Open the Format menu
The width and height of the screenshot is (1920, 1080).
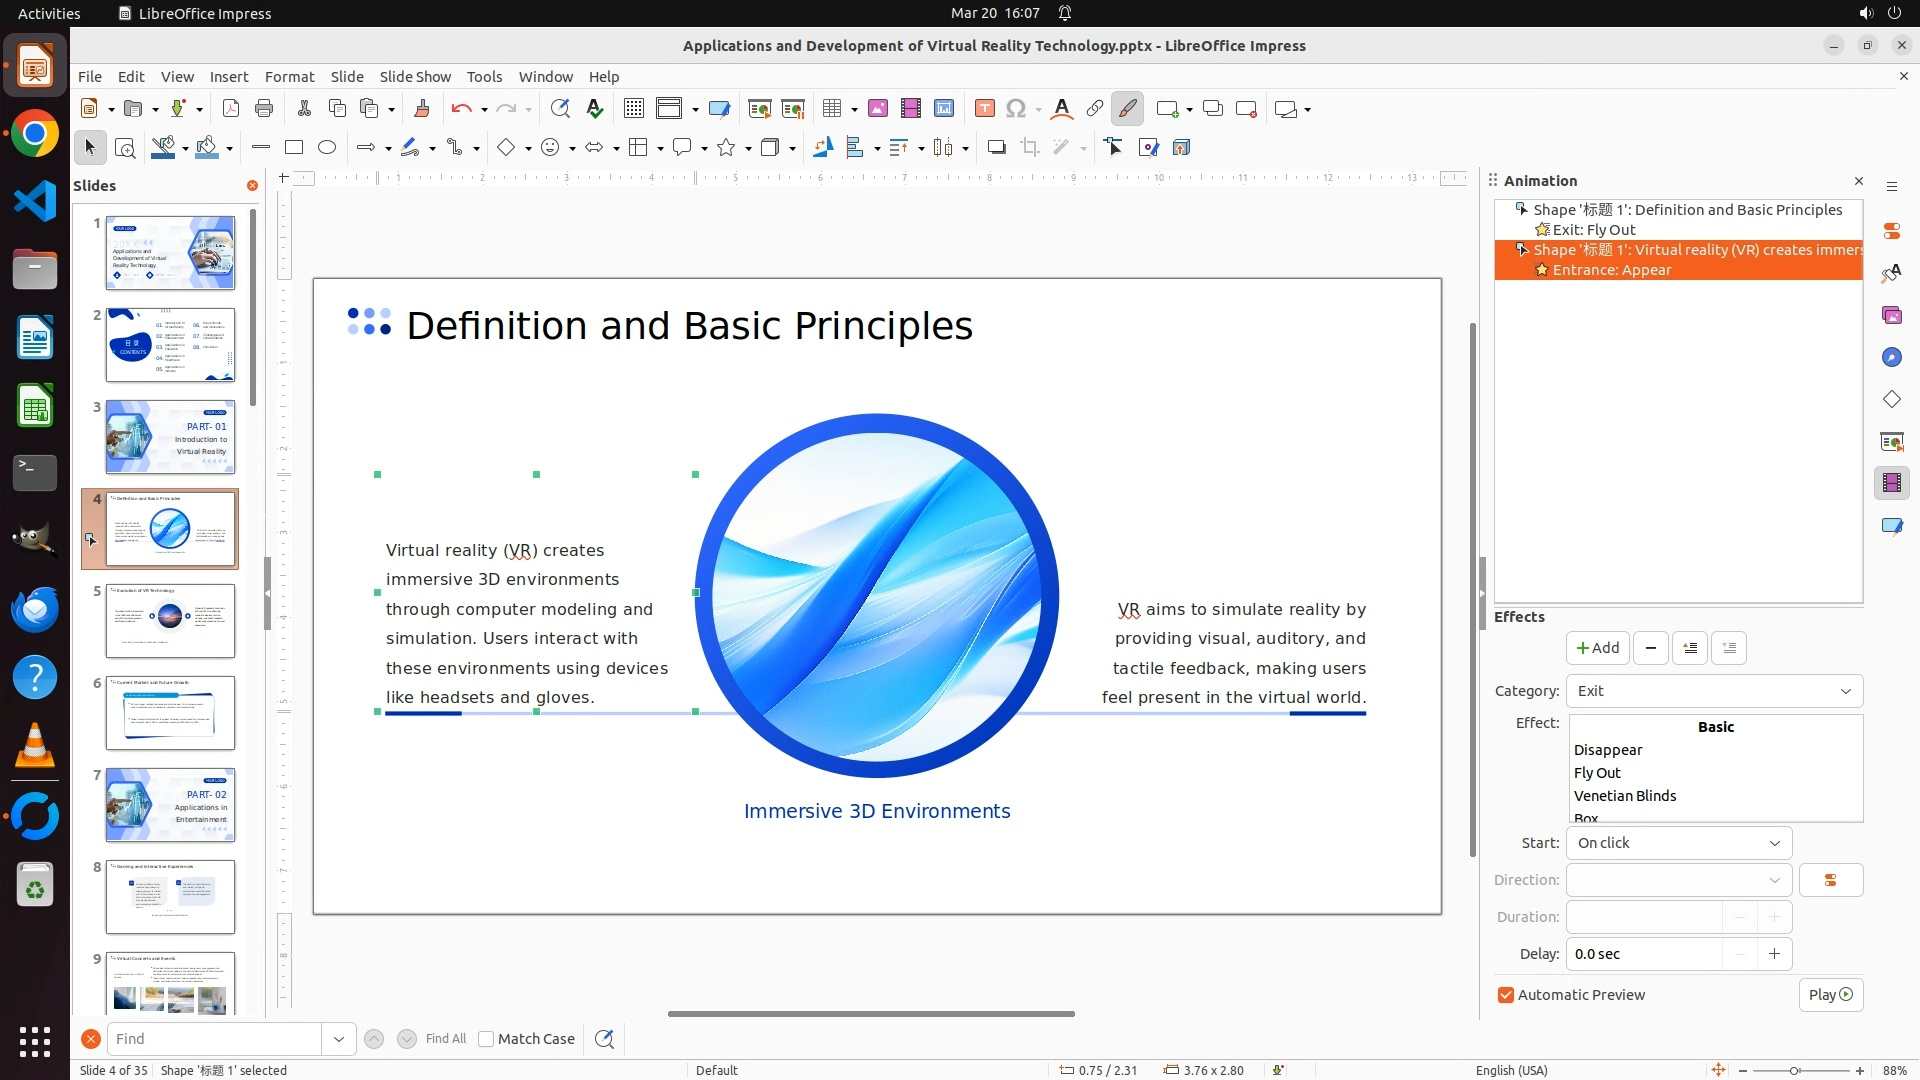(x=289, y=76)
